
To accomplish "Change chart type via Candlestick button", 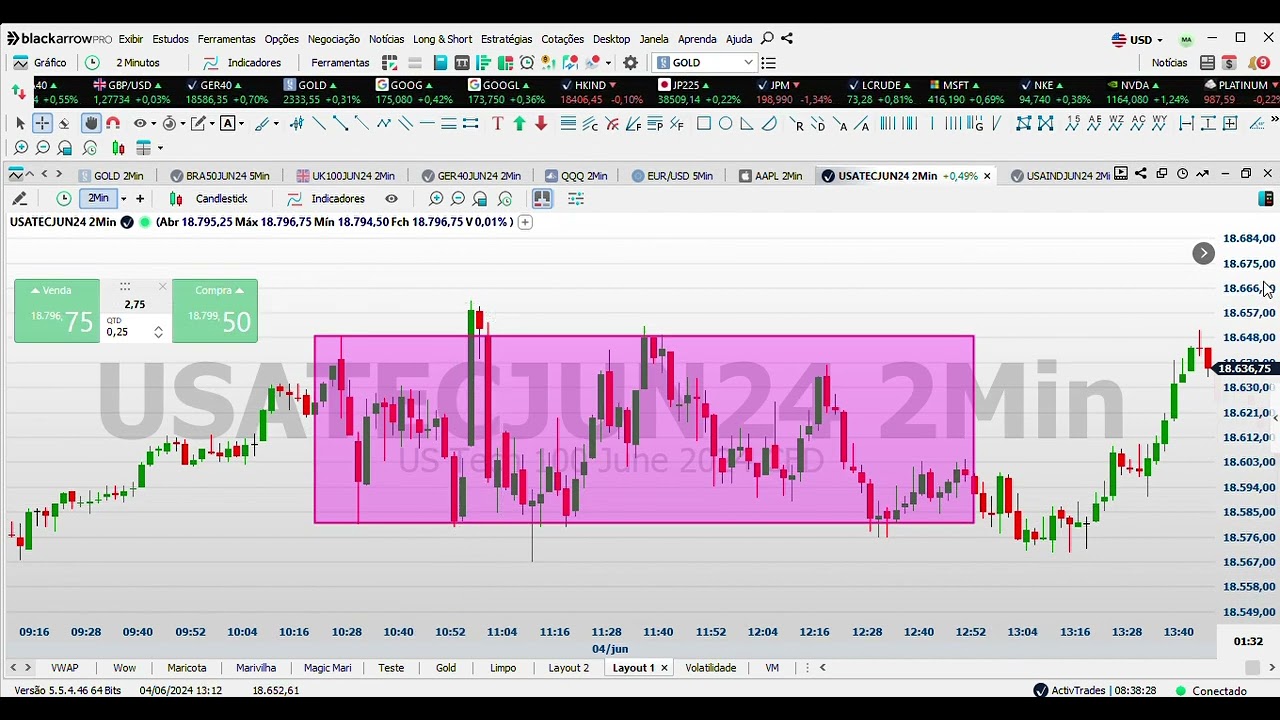I will click(208, 198).
